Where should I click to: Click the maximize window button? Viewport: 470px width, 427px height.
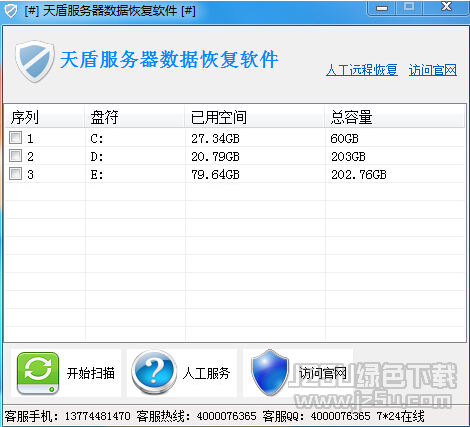409,7
